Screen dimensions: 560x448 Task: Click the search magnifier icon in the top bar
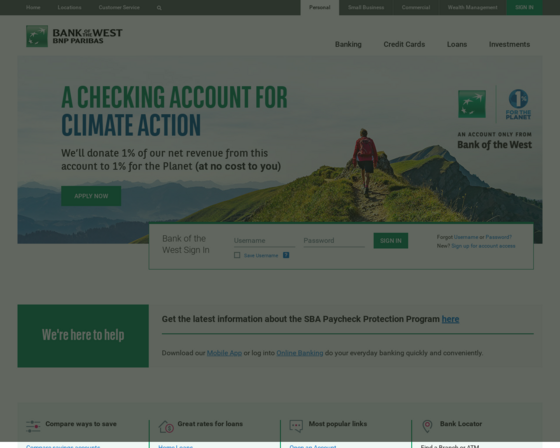point(159,8)
